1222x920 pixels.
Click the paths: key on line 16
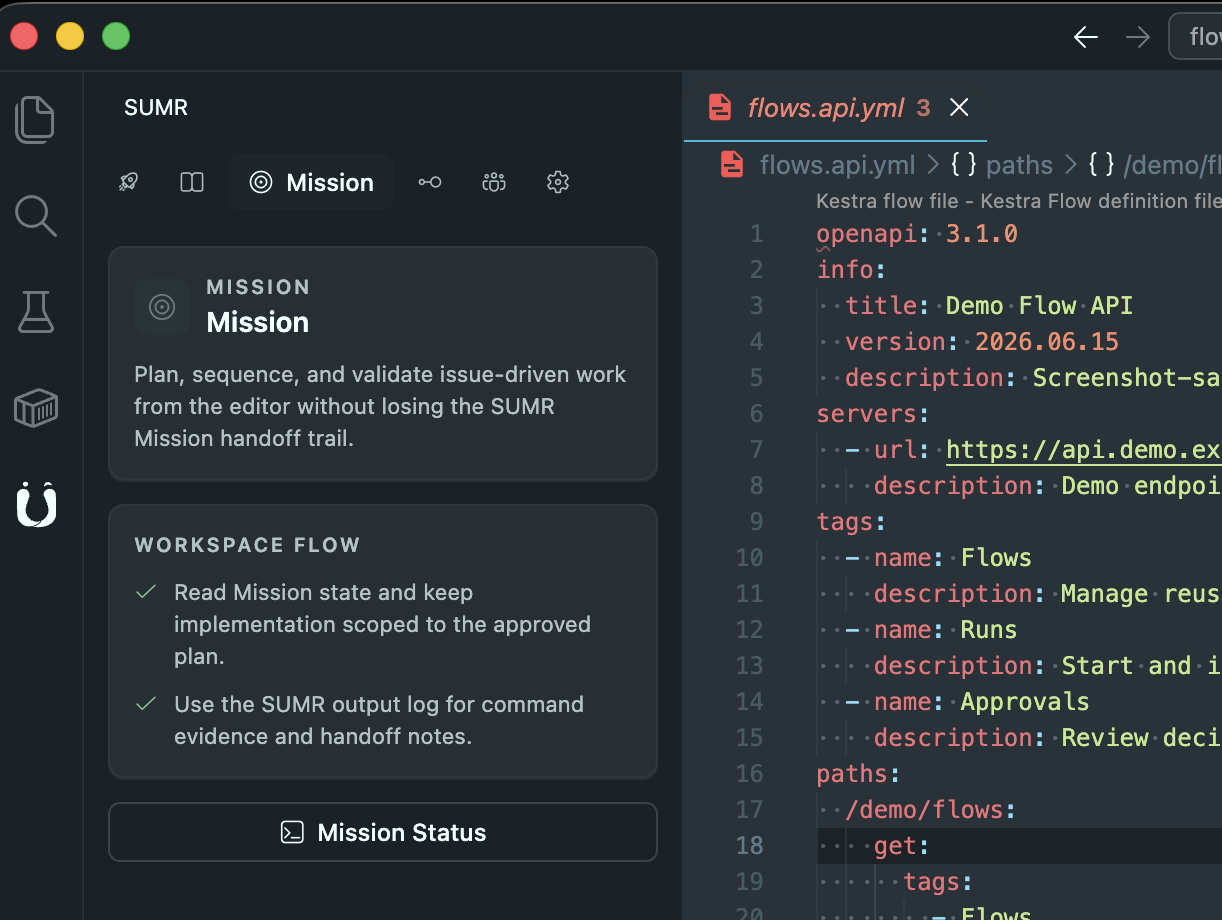coord(859,773)
